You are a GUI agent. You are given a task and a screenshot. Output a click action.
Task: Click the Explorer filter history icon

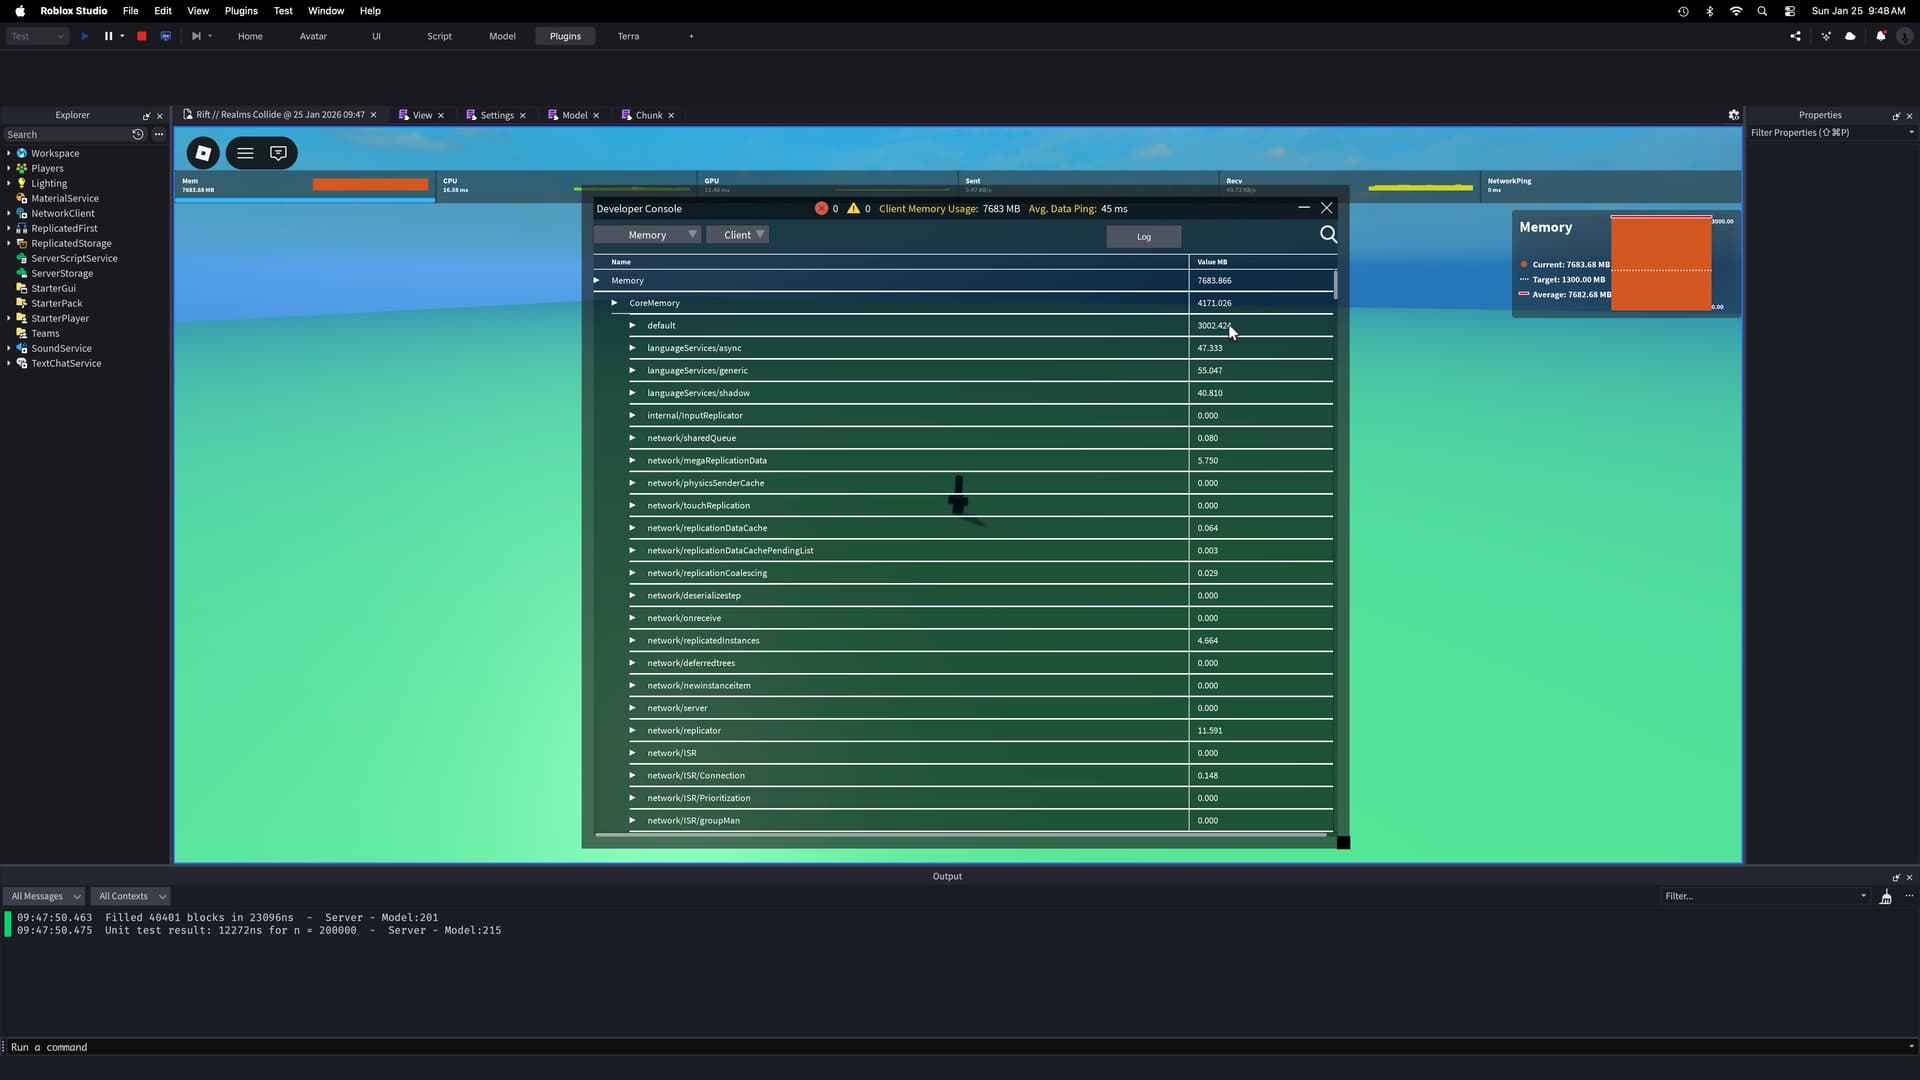coord(138,134)
